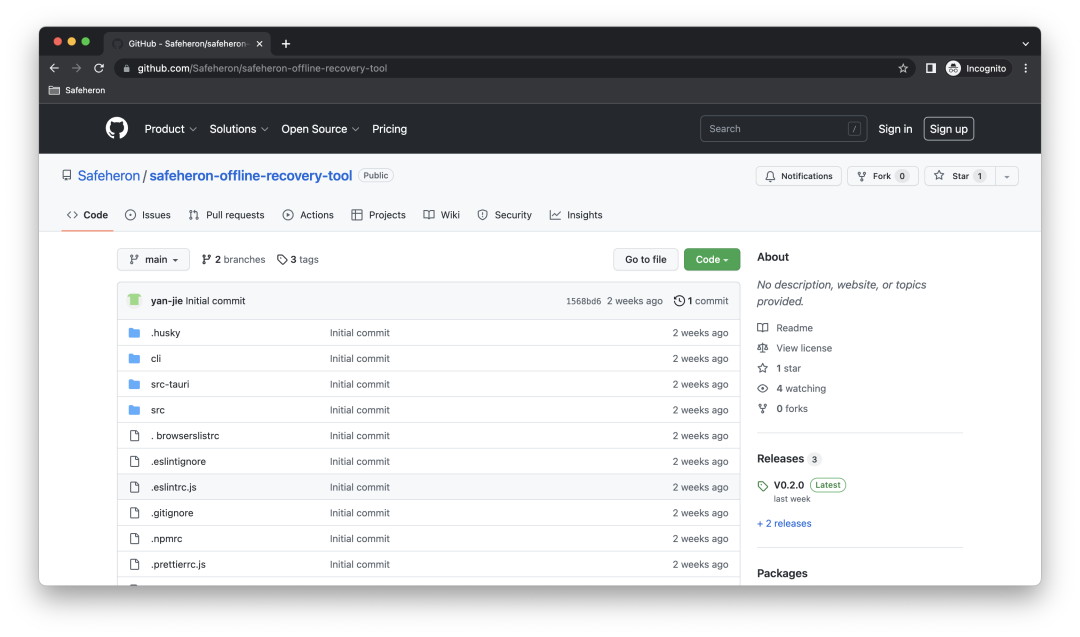Click the .npmrc file icon
This screenshot has width=1080, height=637.
(134, 539)
